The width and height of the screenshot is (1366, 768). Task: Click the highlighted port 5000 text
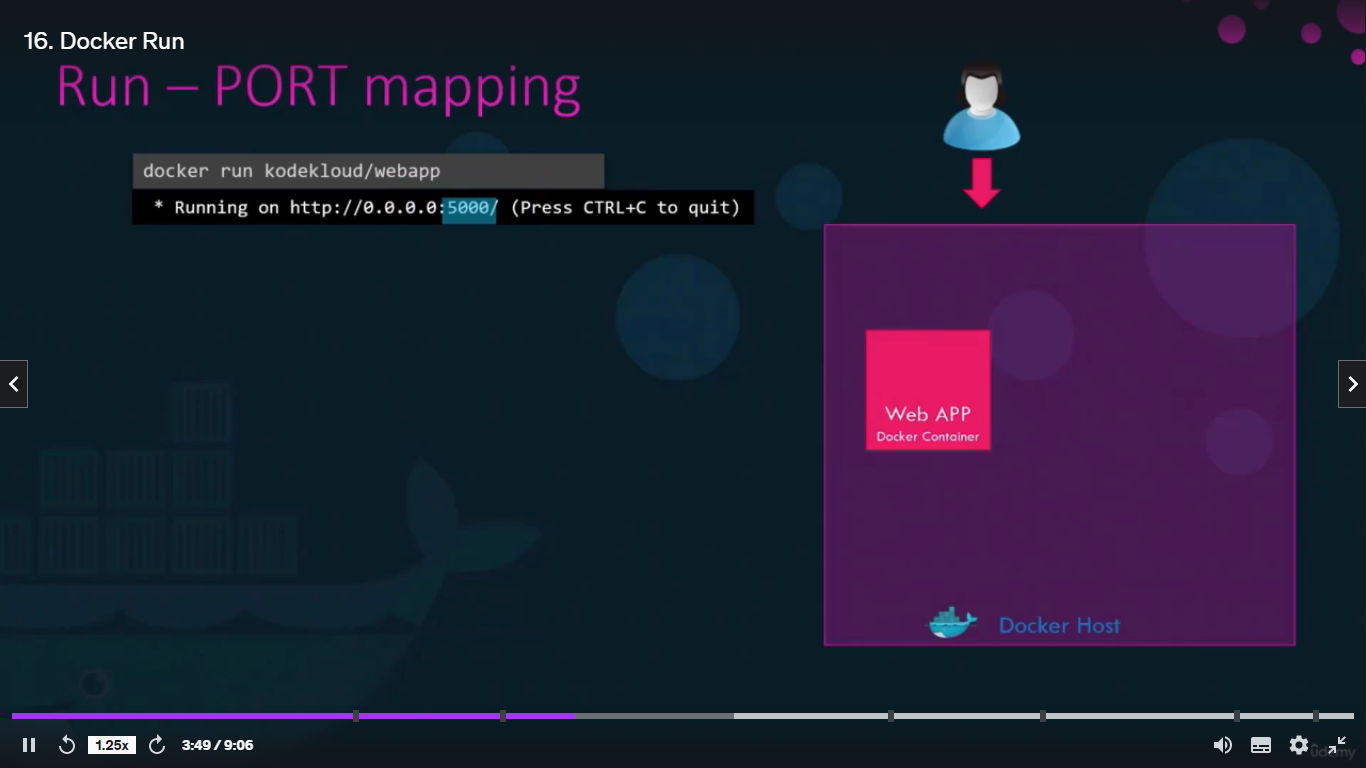[x=469, y=207]
